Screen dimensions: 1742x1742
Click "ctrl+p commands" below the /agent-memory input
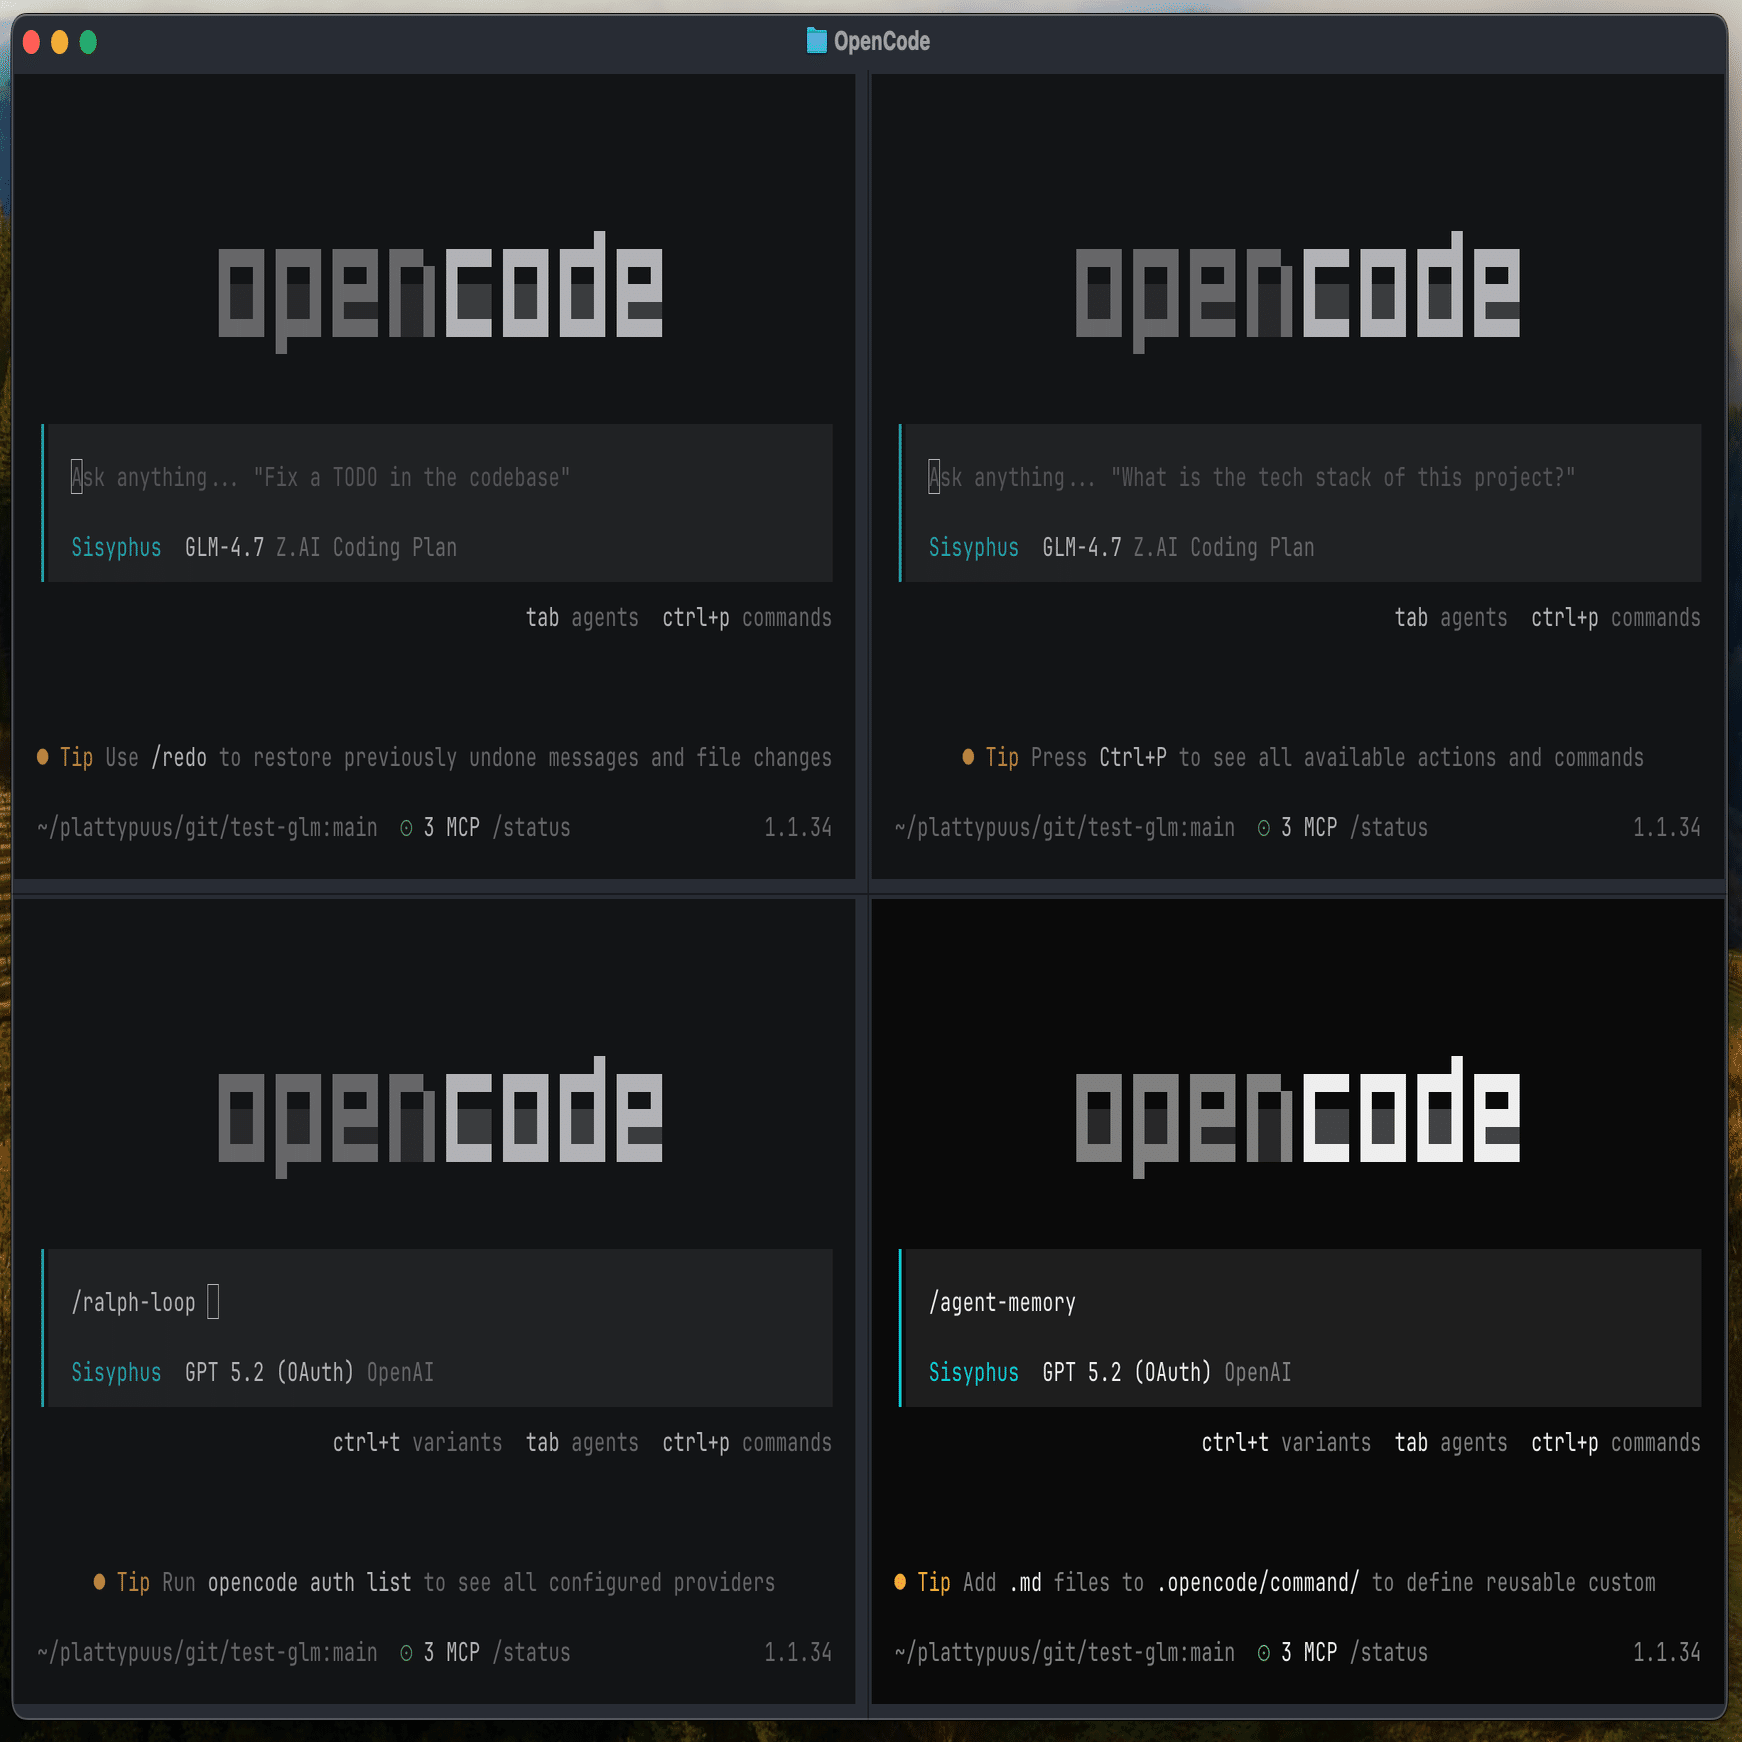pyautogui.click(x=1616, y=1443)
